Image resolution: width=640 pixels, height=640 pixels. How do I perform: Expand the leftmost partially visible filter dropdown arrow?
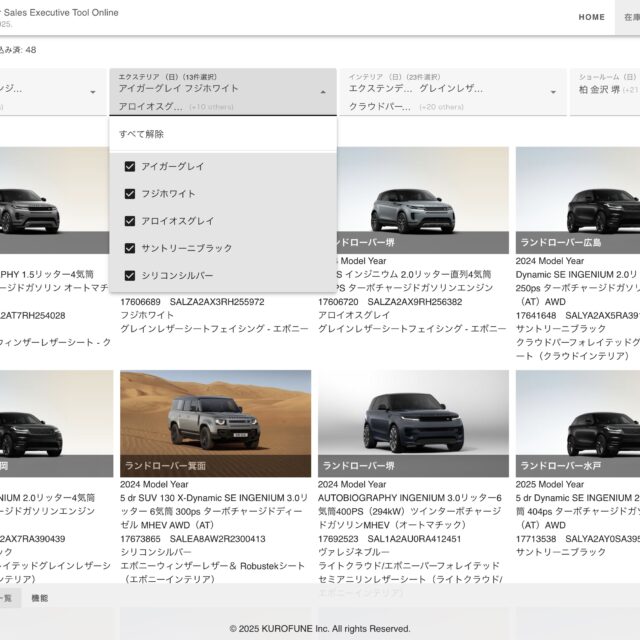(x=93, y=92)
